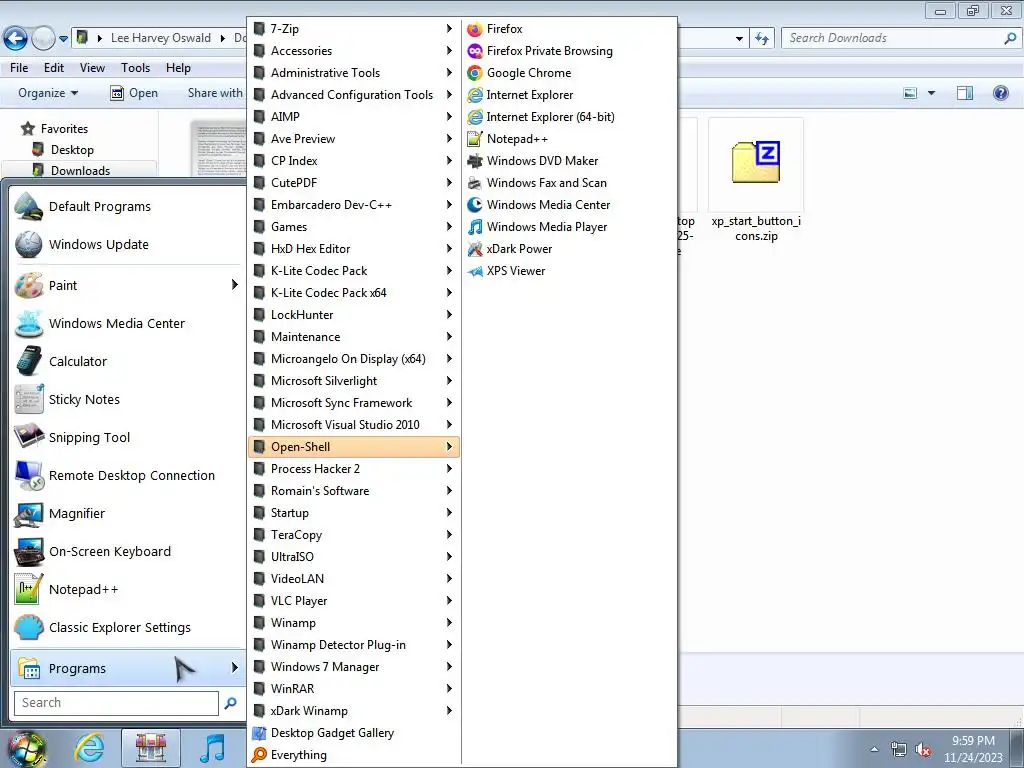Launch Google Chrome

tap(519, 73)
